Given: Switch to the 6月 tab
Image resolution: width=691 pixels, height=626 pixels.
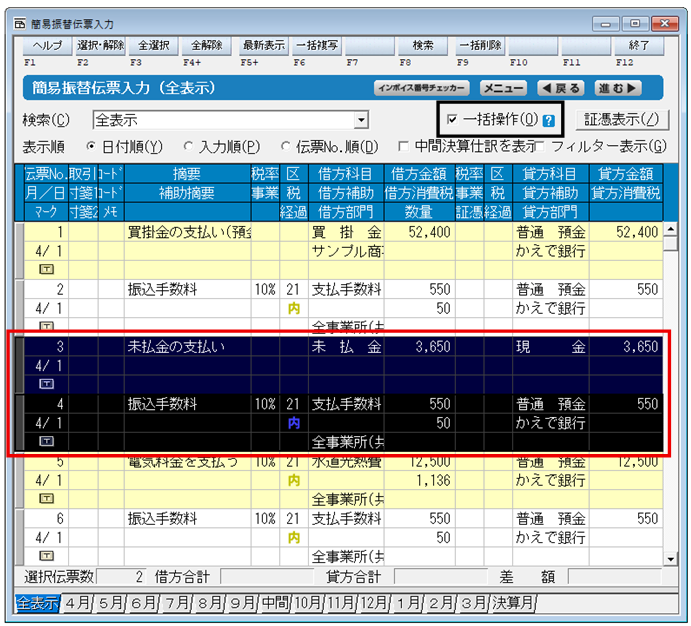Looking at the screenshot, I should tap(143, 603).
